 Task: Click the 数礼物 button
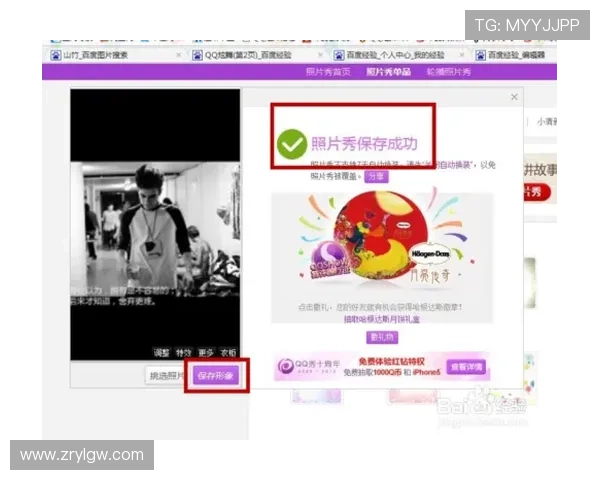(x=381, y=336)
